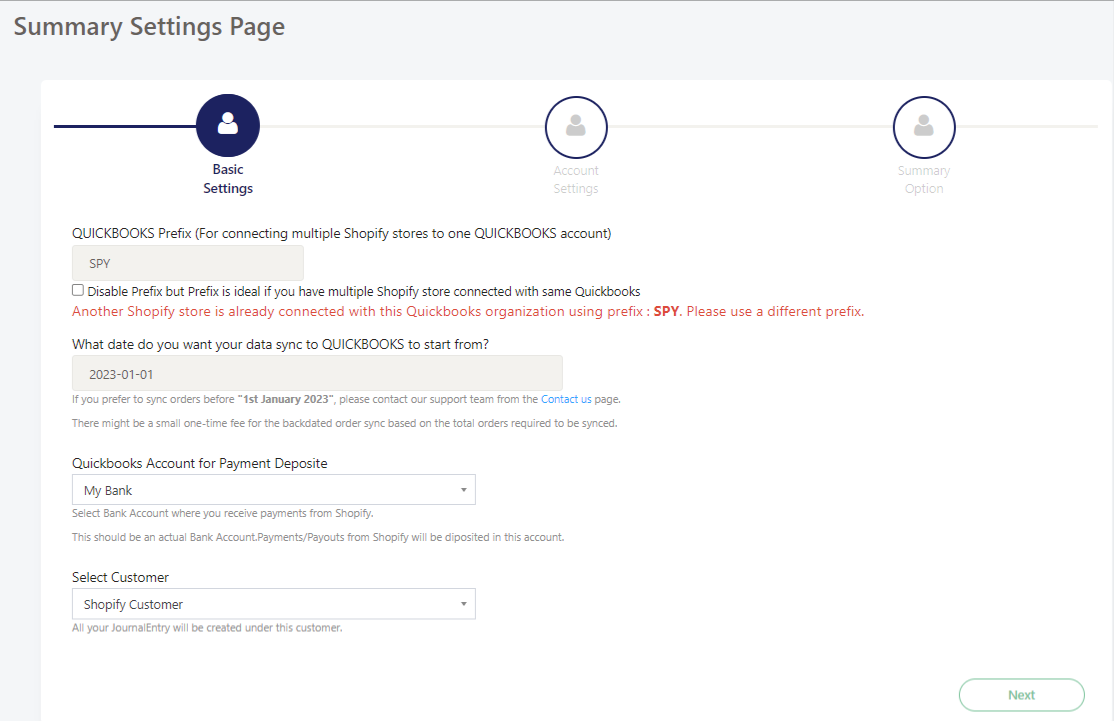This screenshot has height=721, width=1114.
Task: Open the Account Settings step label
Action: 576,180
